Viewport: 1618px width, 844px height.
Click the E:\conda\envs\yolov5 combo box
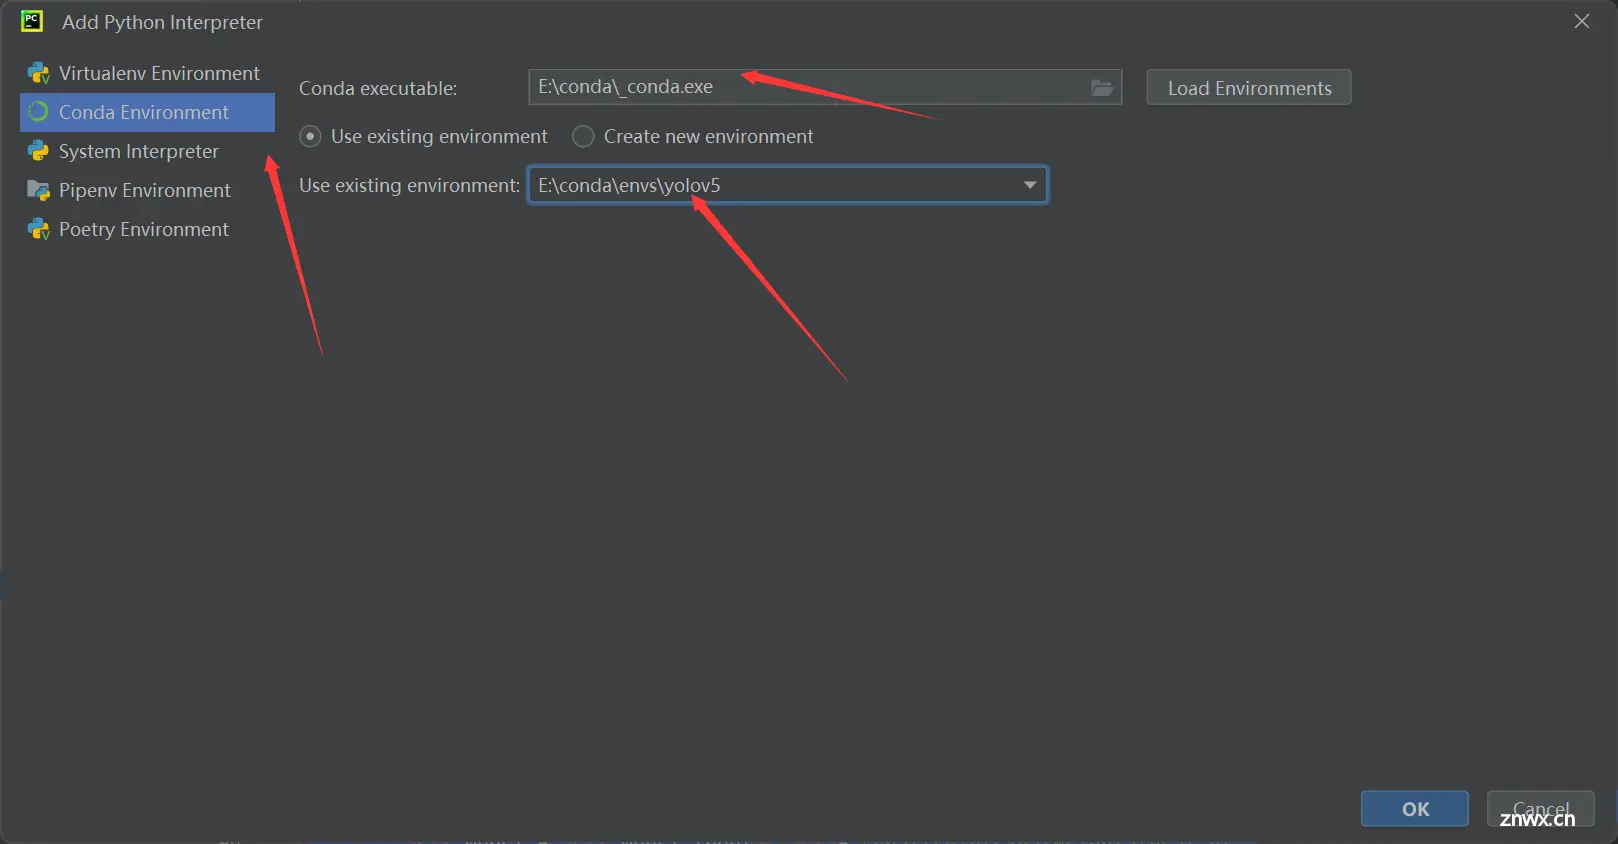coord(787,185)
